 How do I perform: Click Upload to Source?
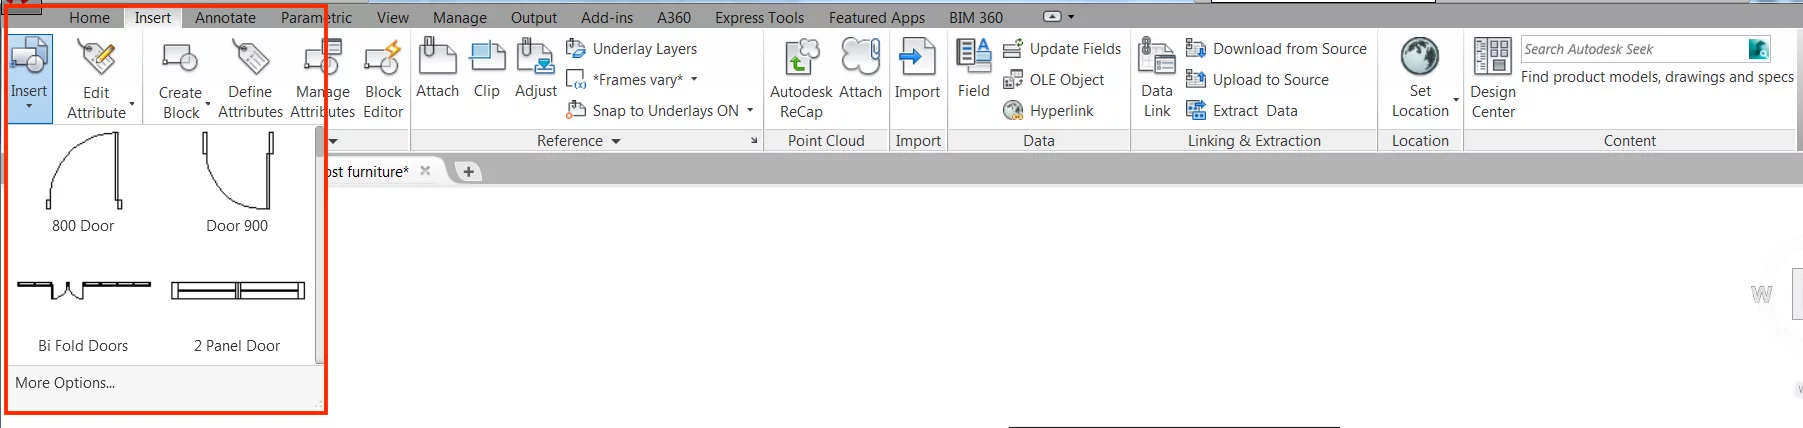pos(1257,79)
